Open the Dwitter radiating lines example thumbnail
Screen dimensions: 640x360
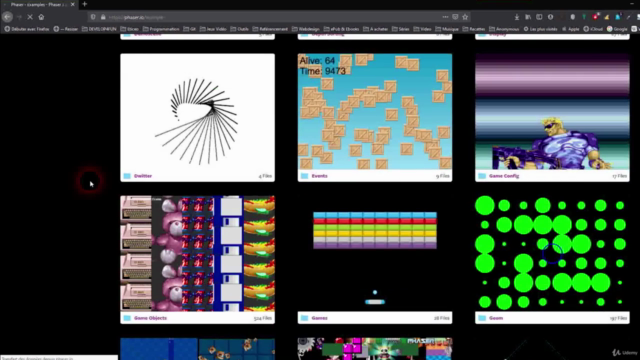point(198,112)
